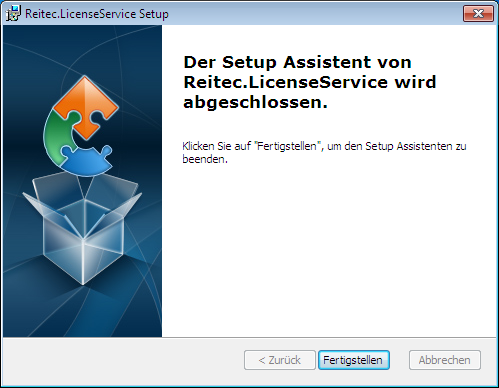
Task: Click the disabled Zurück button
Action: coord(280,360)
